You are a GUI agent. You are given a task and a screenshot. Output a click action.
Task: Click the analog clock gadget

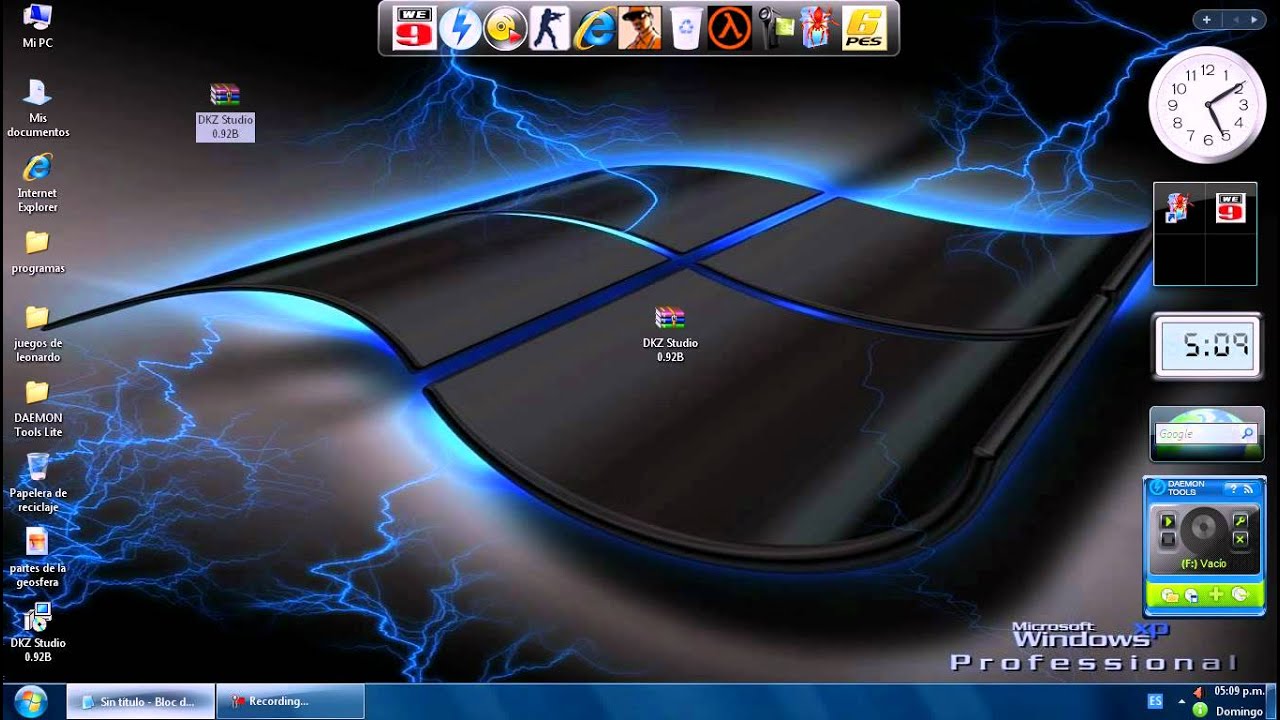point(1207,104)
